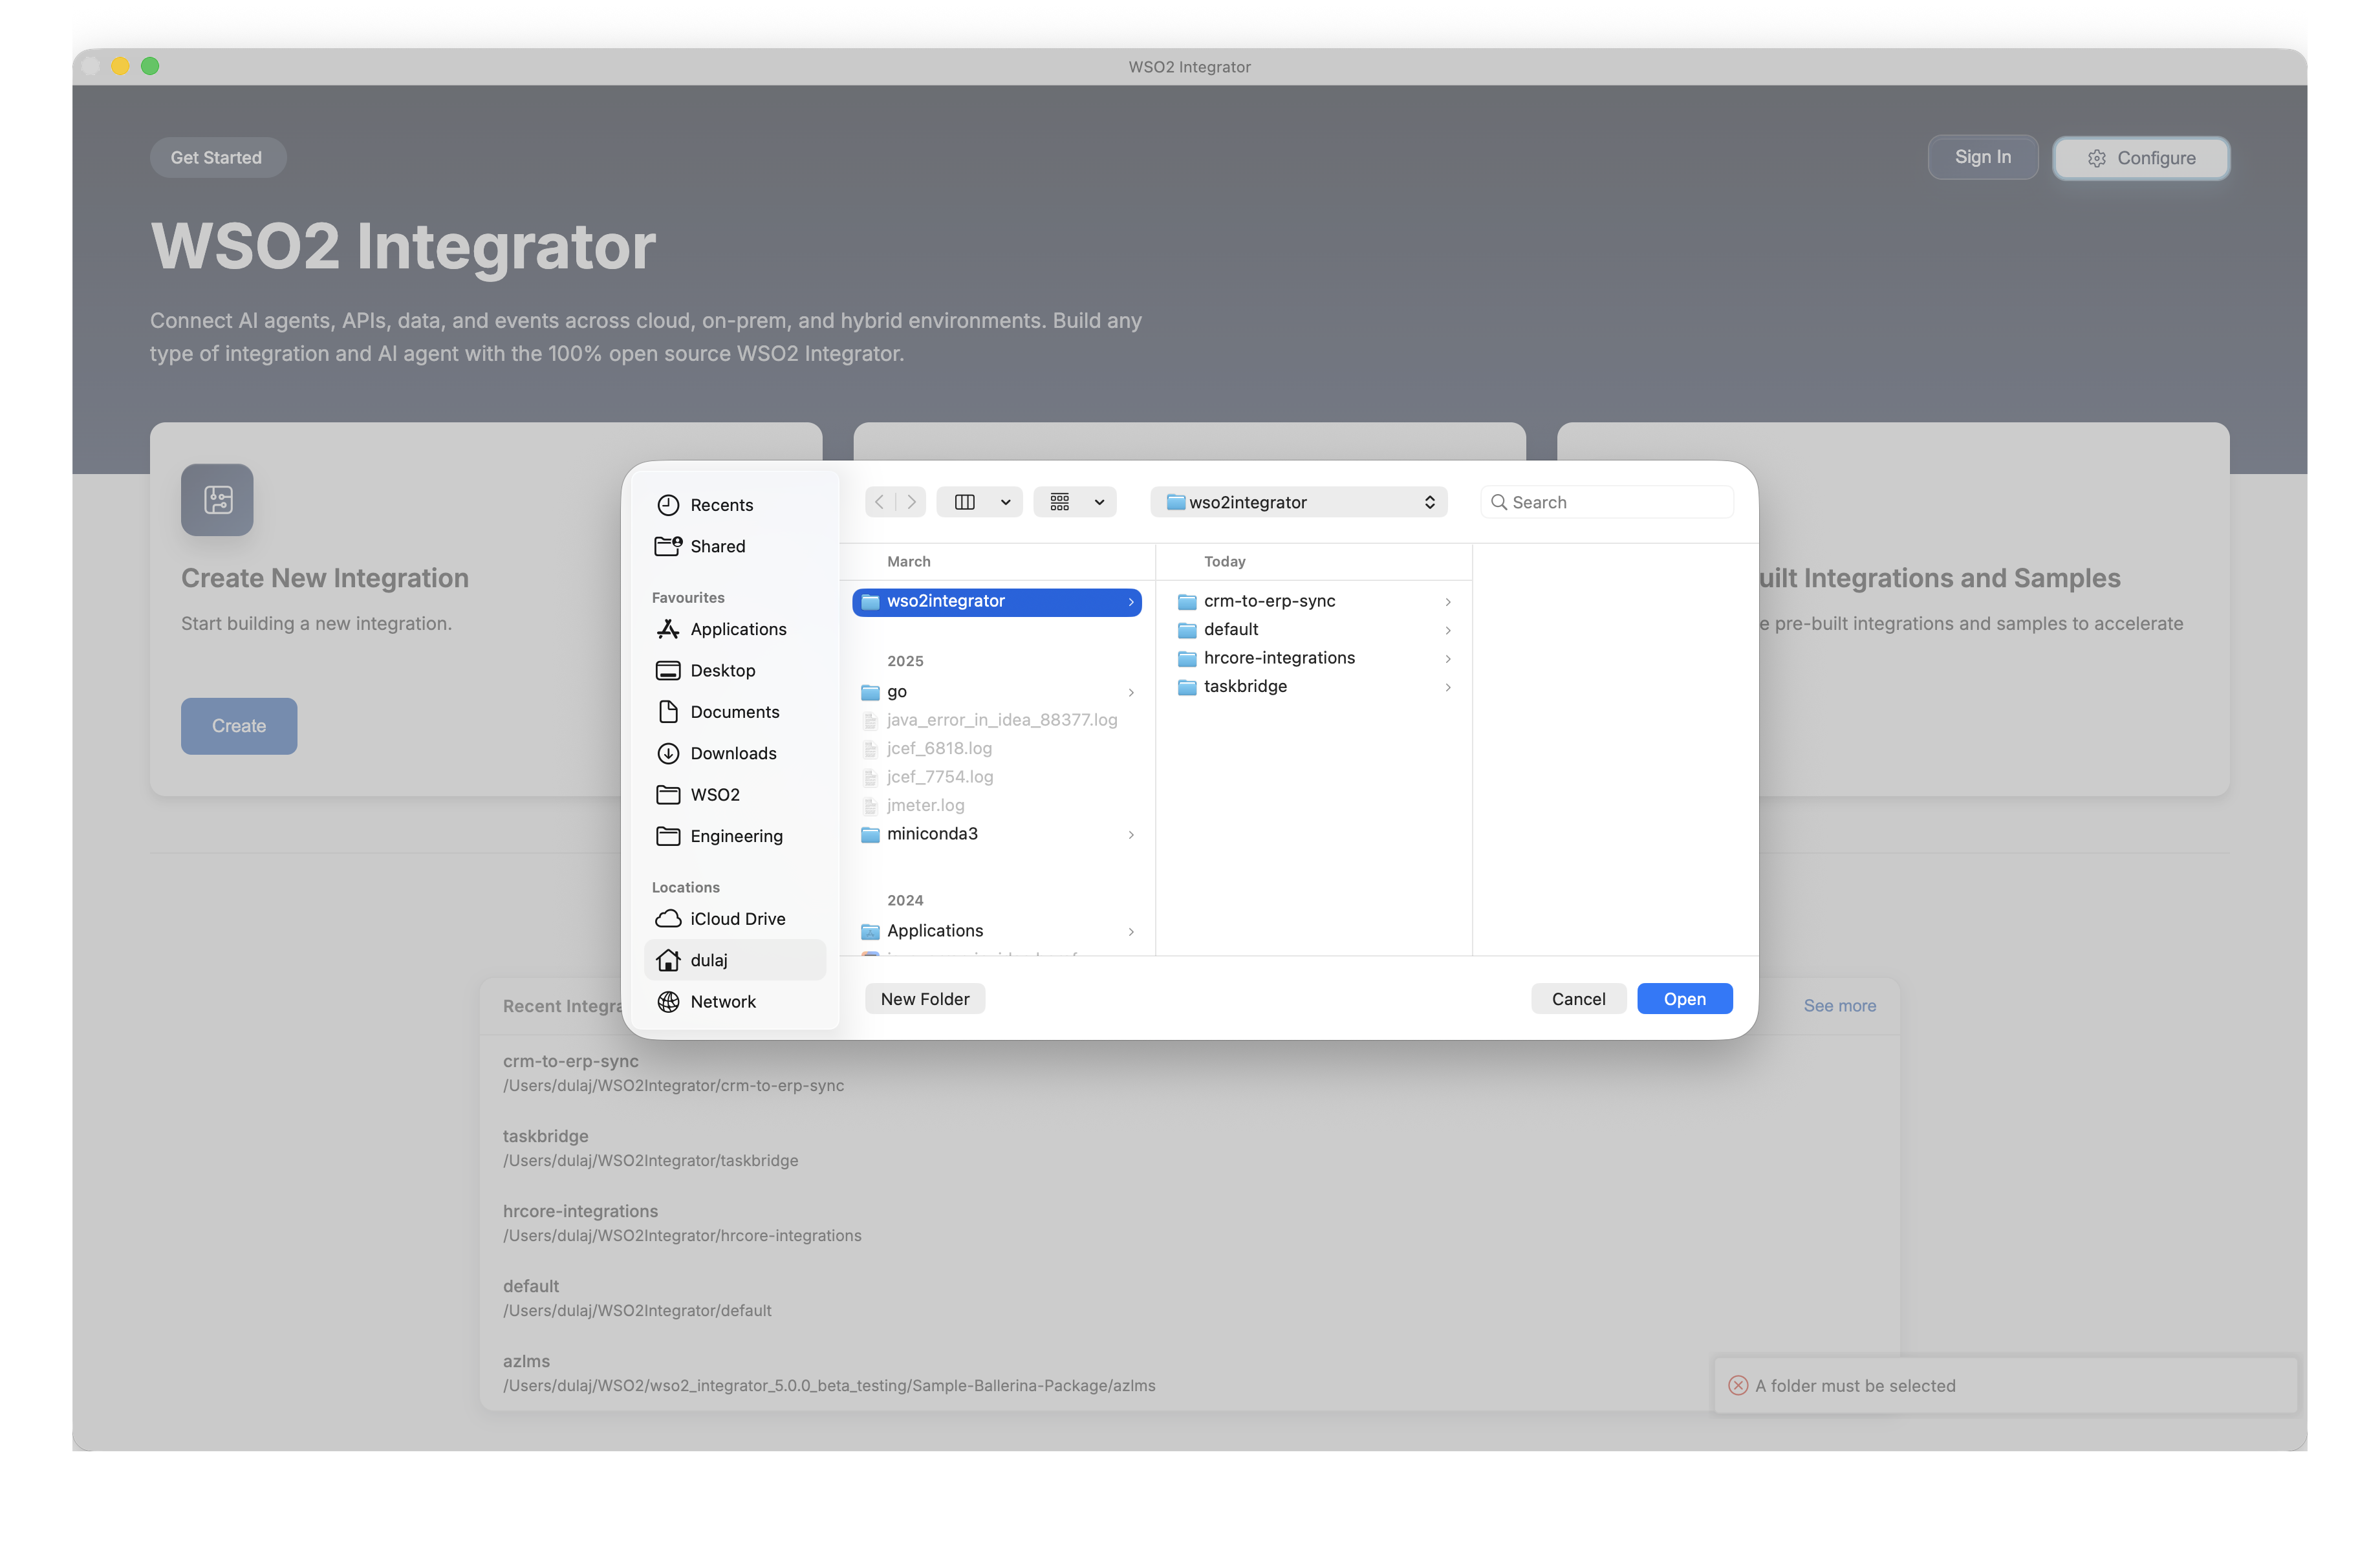Image resolution: width=2380 pixels, height=1547 pixels.
Task: Expand the default folder chevron
Action: click(x=1447, y=630)
